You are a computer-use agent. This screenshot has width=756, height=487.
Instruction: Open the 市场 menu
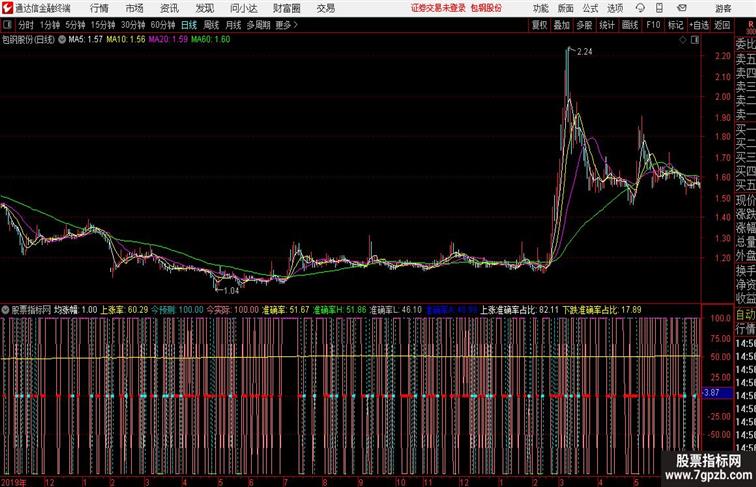[135, 8]
